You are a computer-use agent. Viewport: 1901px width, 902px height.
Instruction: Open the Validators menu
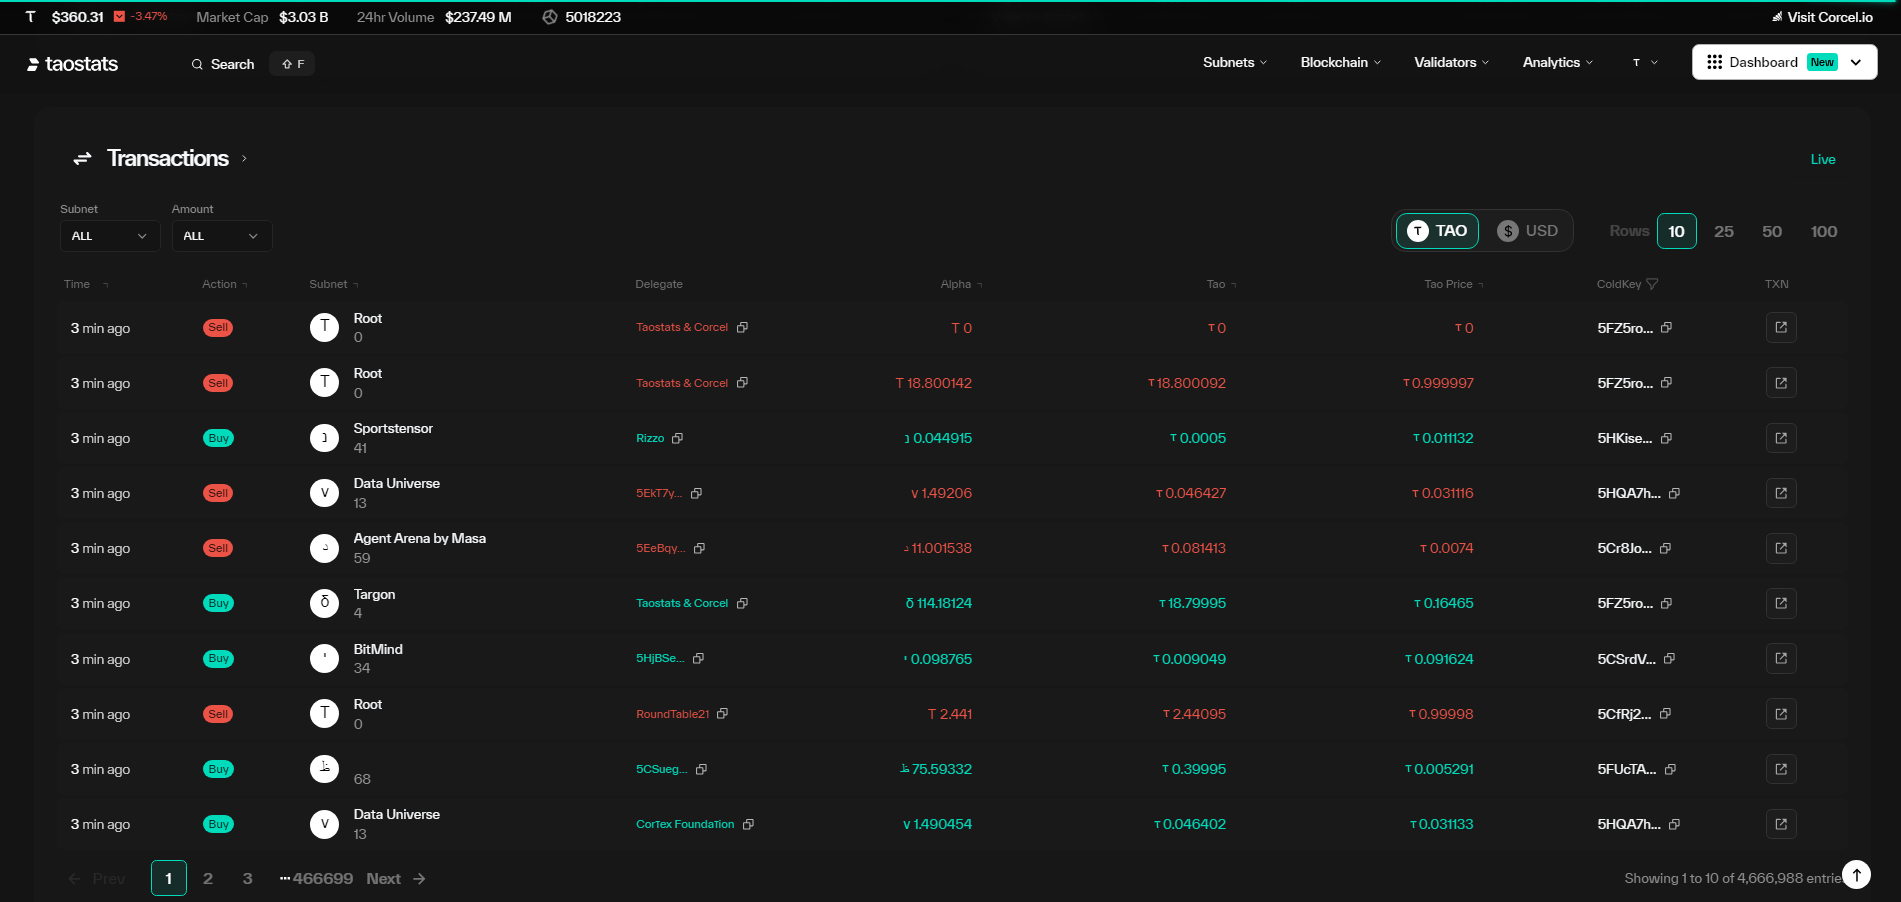click(x=1451, y=62)
